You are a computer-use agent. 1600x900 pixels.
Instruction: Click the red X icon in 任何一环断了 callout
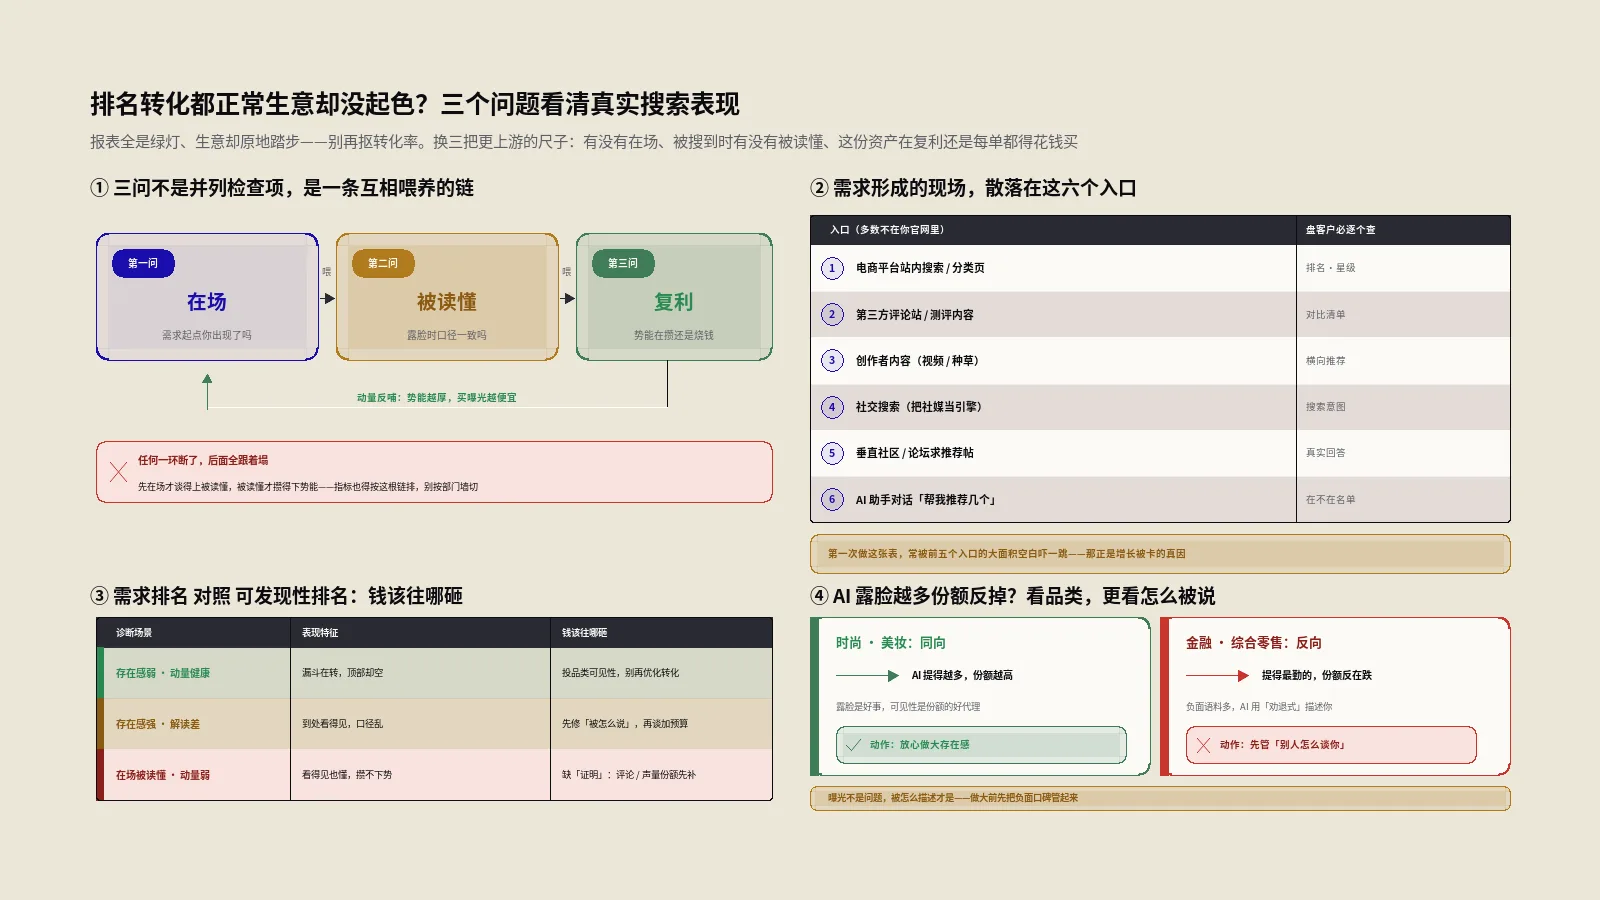[x=118, y=472]
